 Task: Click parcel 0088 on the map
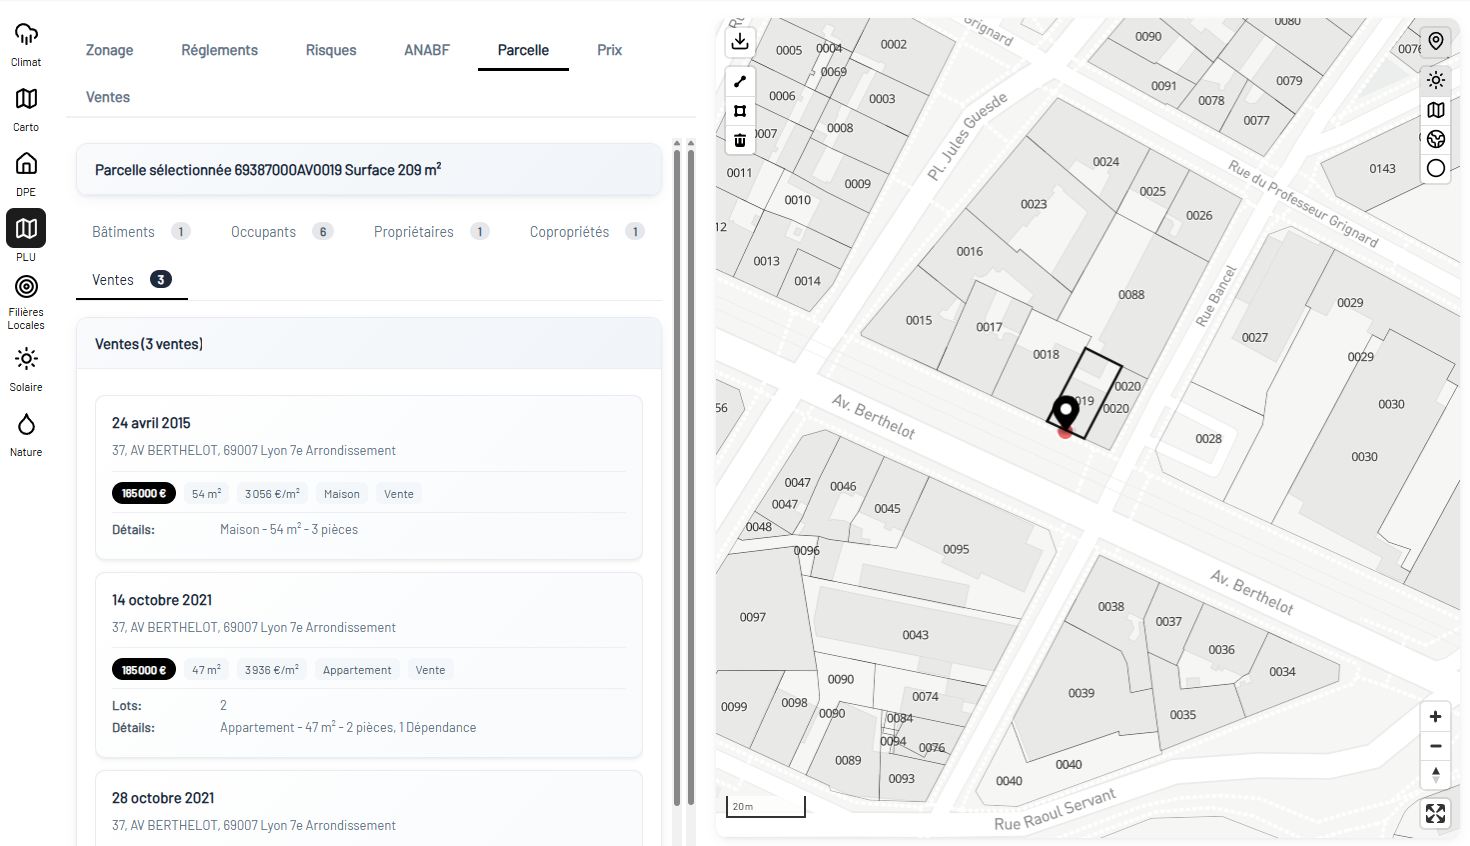(1131, 295)
